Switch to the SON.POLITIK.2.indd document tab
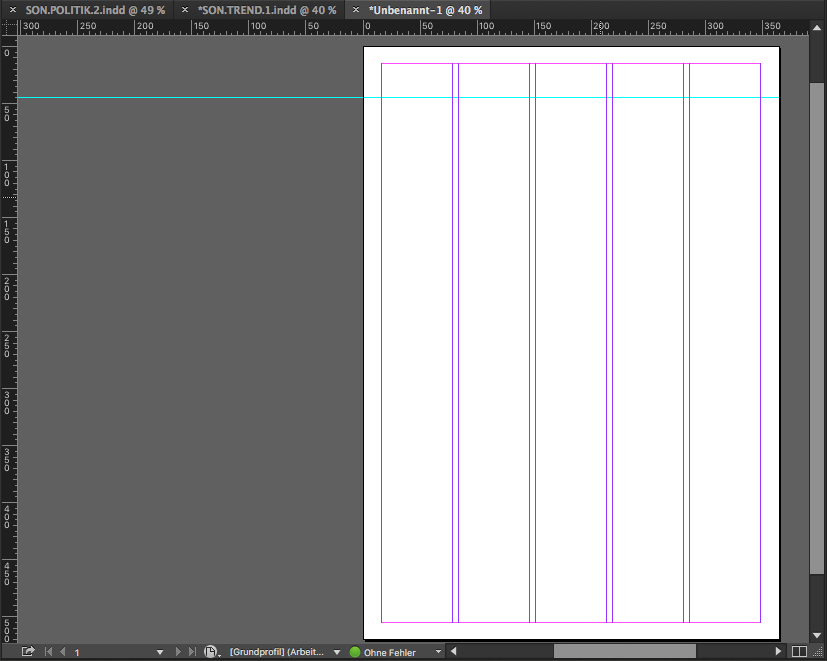The width and height of the screenshot is (827, 661). tap(95, 10)
